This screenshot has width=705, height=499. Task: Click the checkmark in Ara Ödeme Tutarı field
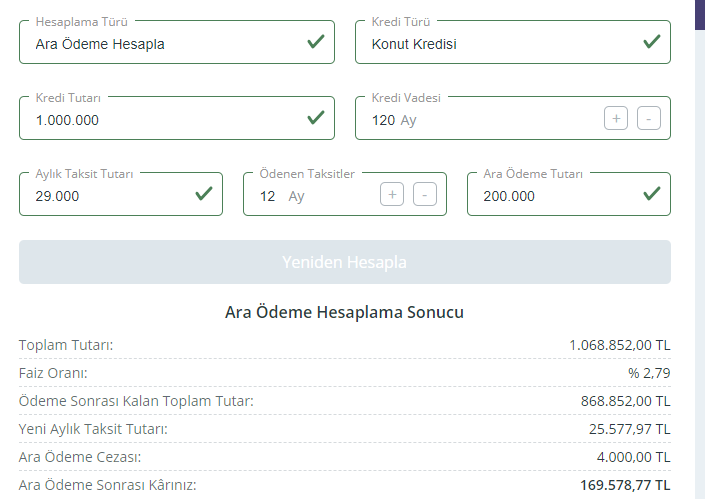click(652, 194)
